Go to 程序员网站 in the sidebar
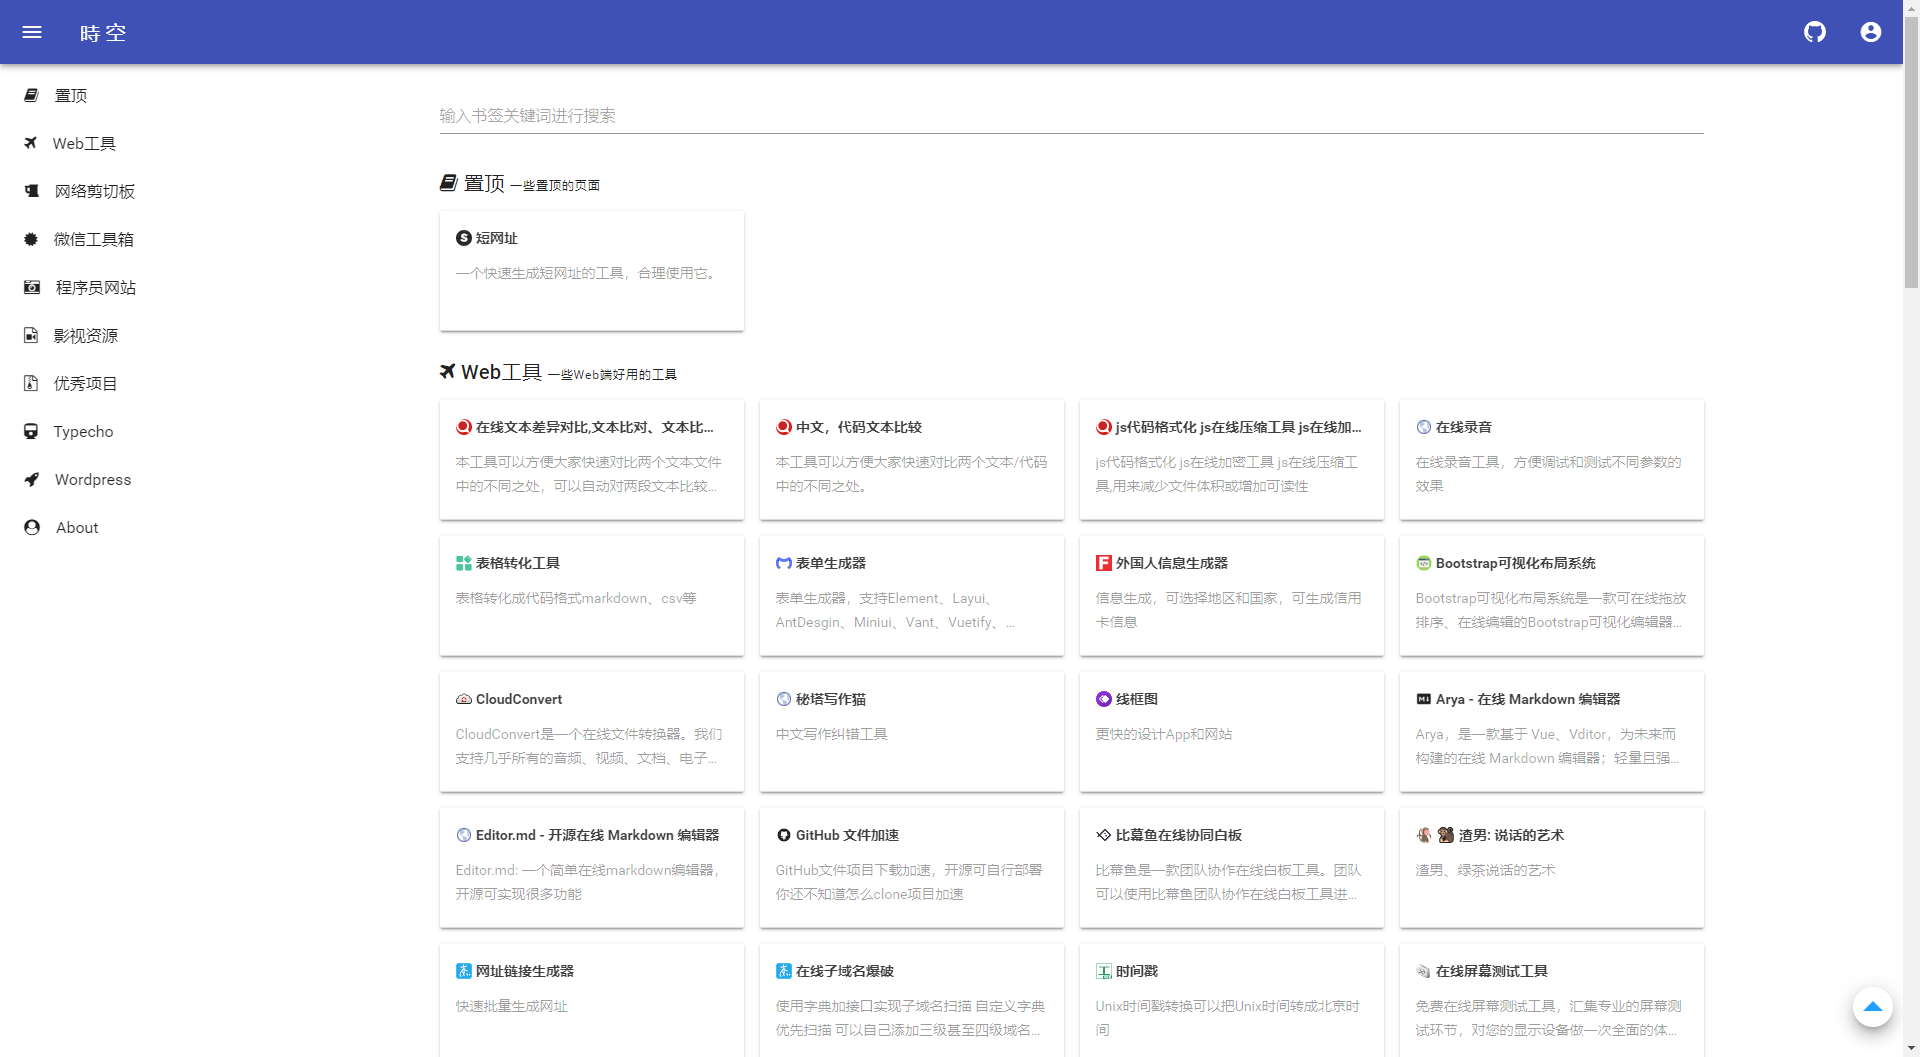1920x1057 pixels. [95, 287]
